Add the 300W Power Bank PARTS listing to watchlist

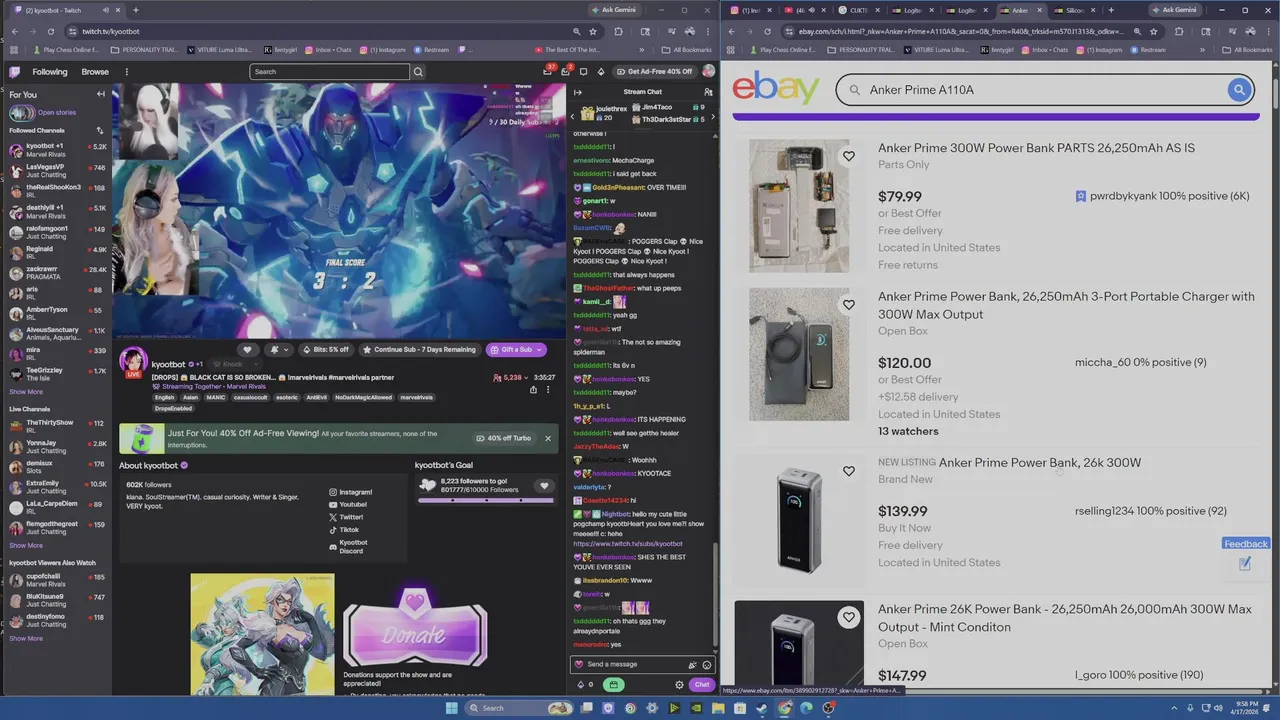coord(848,157)
